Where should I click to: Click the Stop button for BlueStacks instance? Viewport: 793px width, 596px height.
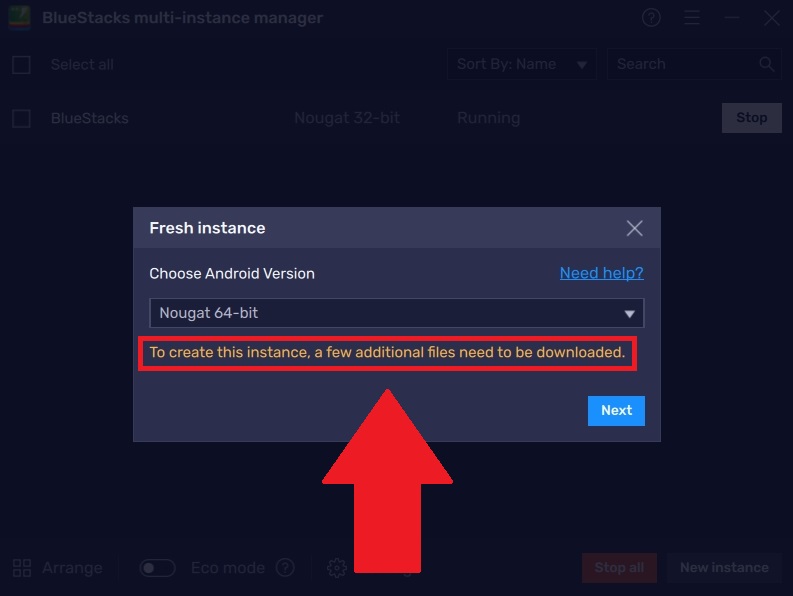click(x=752, y=118)
